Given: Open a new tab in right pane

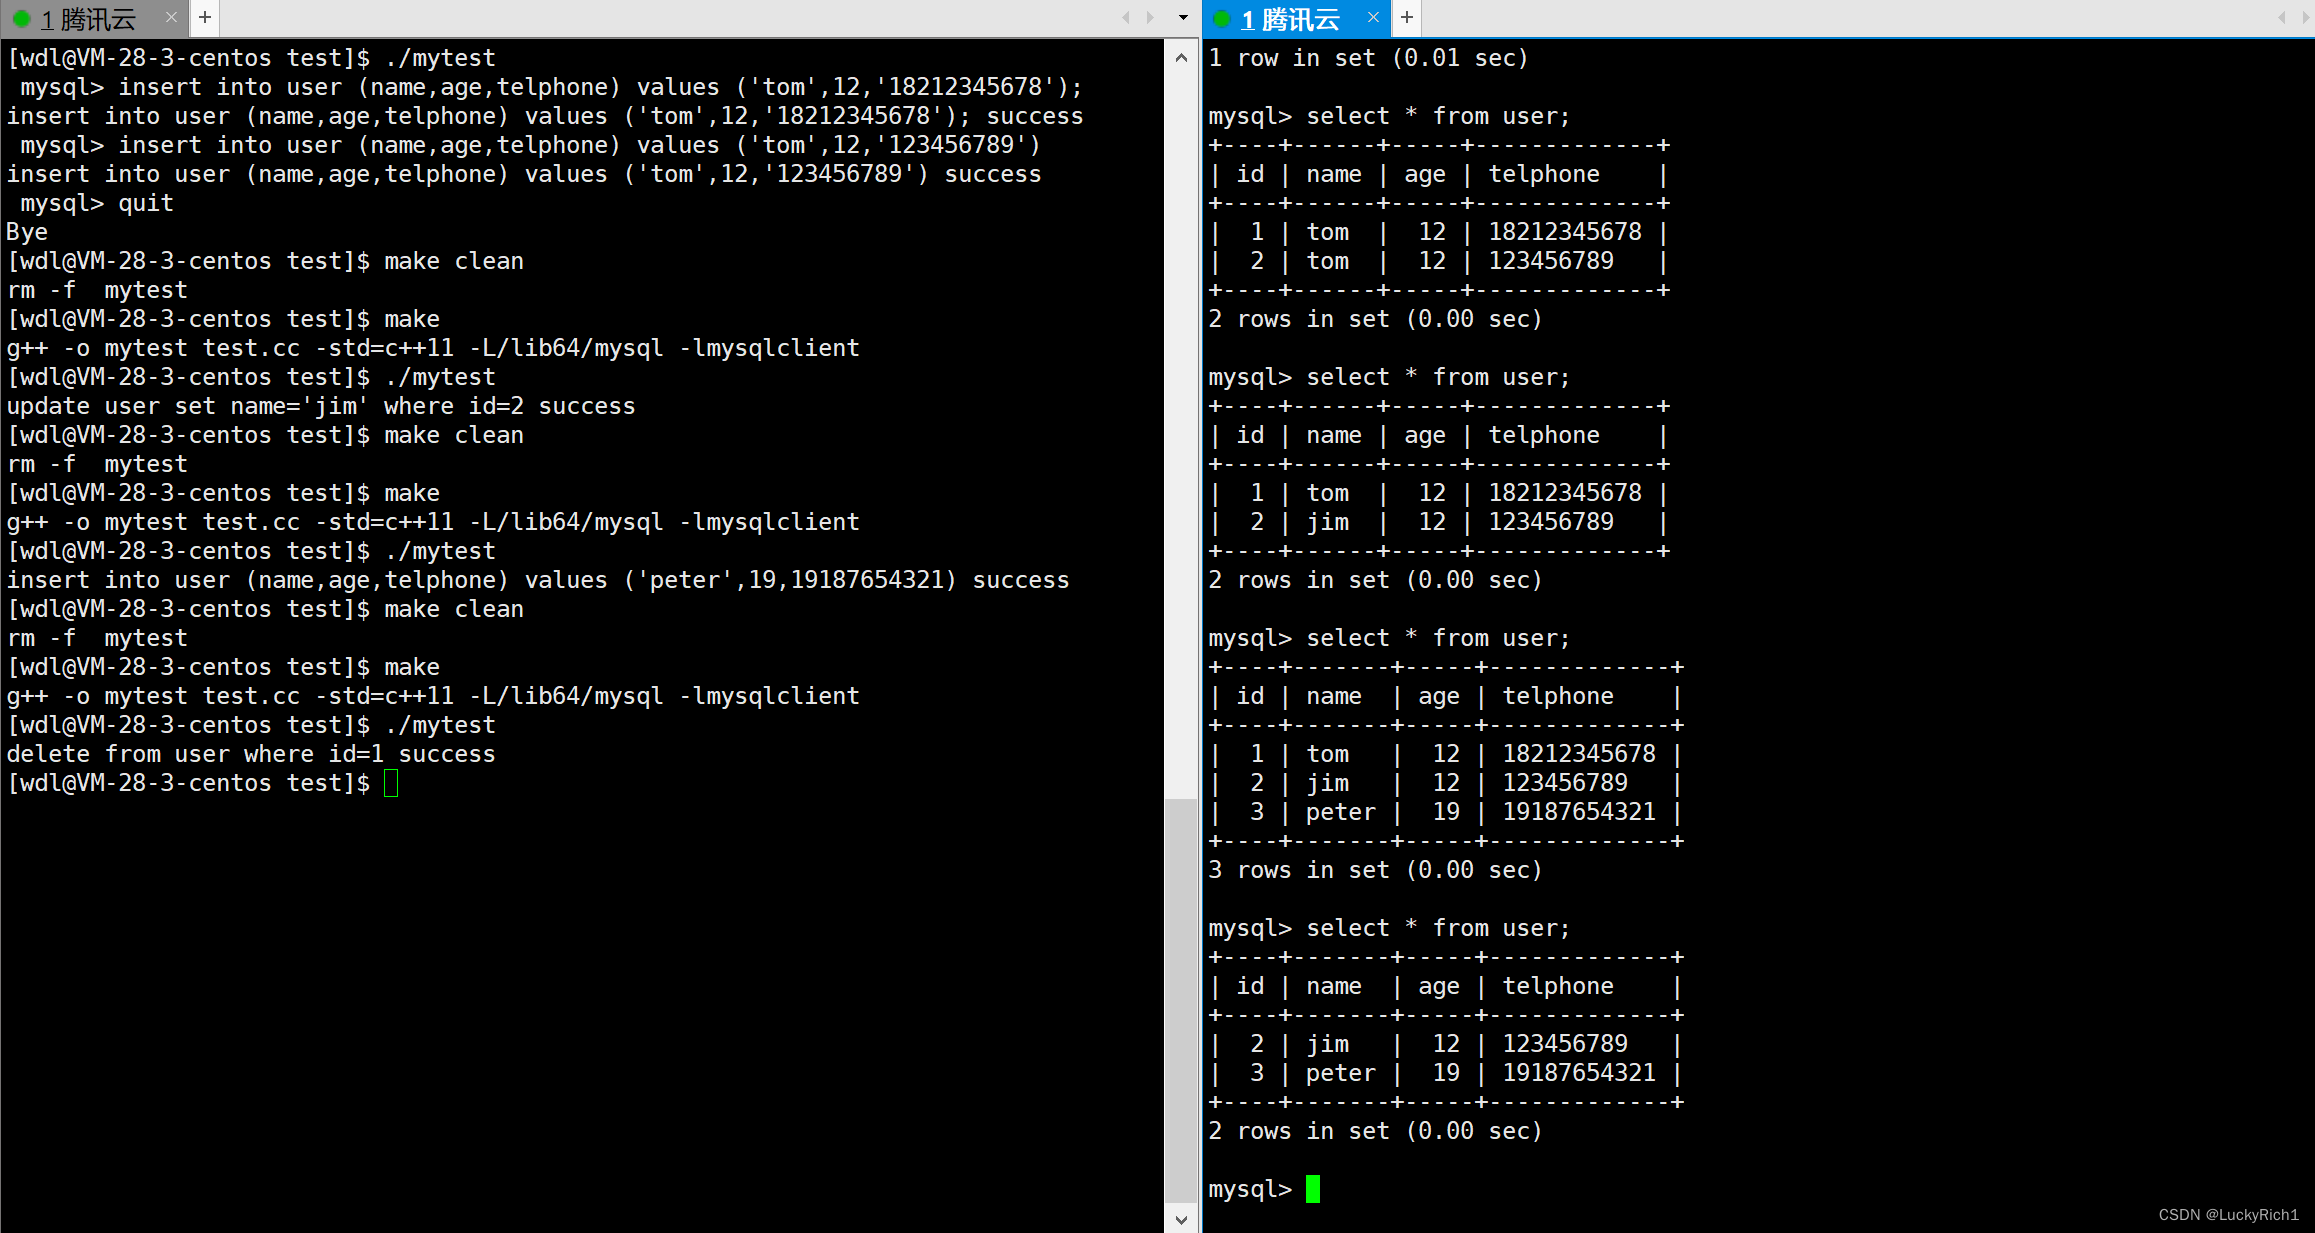Looking at the screenshot, I should [1406, 17].
